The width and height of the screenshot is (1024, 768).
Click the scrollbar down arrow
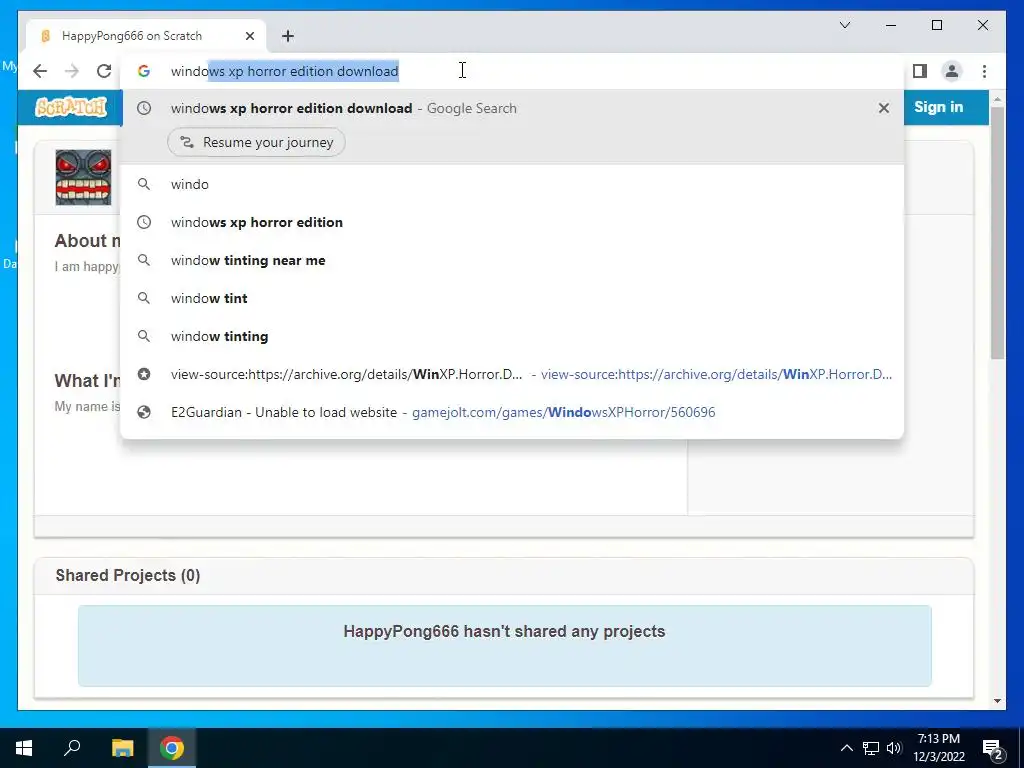pos(997,701)
